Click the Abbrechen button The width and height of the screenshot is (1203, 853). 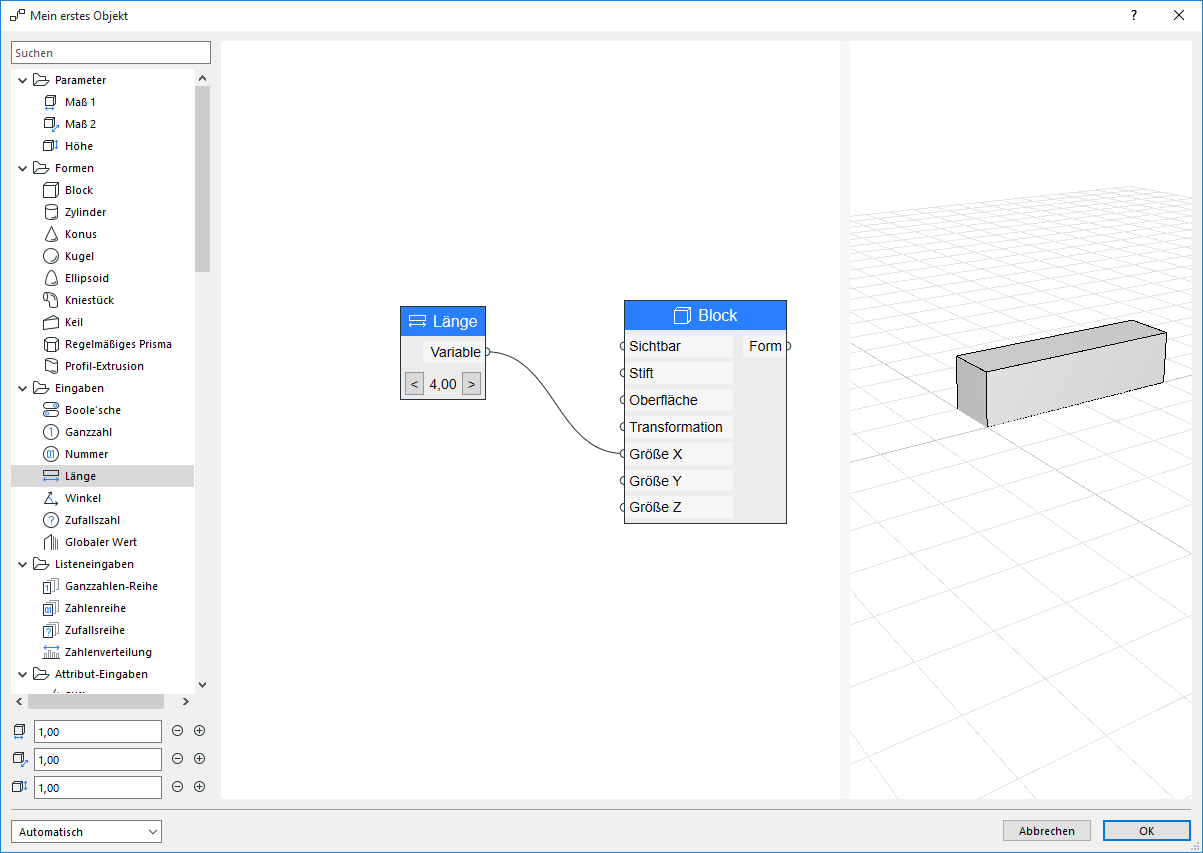pos(1047,831)
